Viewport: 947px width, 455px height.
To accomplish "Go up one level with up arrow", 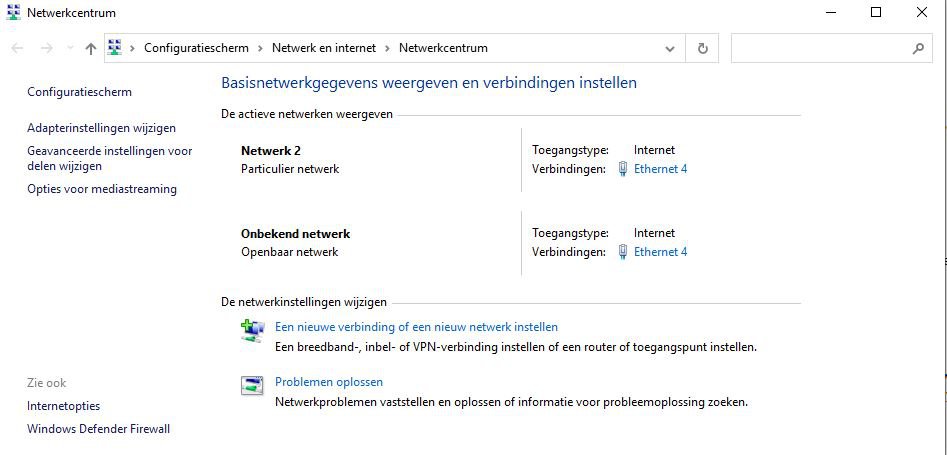I will (91, 48).
